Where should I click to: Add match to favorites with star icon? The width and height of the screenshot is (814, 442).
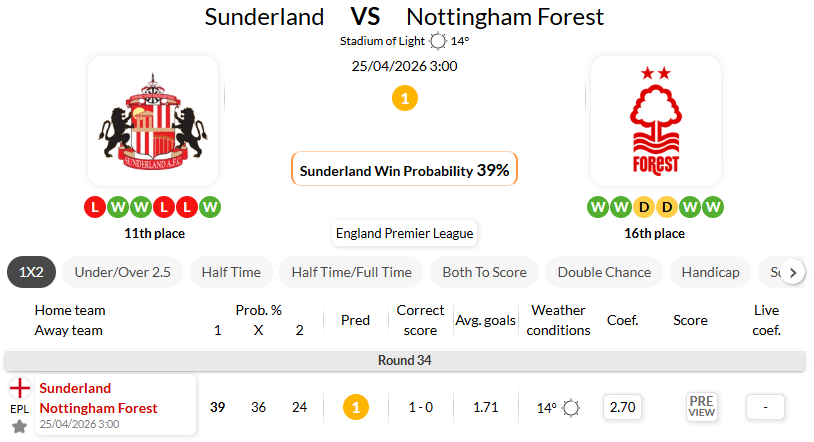19,426
